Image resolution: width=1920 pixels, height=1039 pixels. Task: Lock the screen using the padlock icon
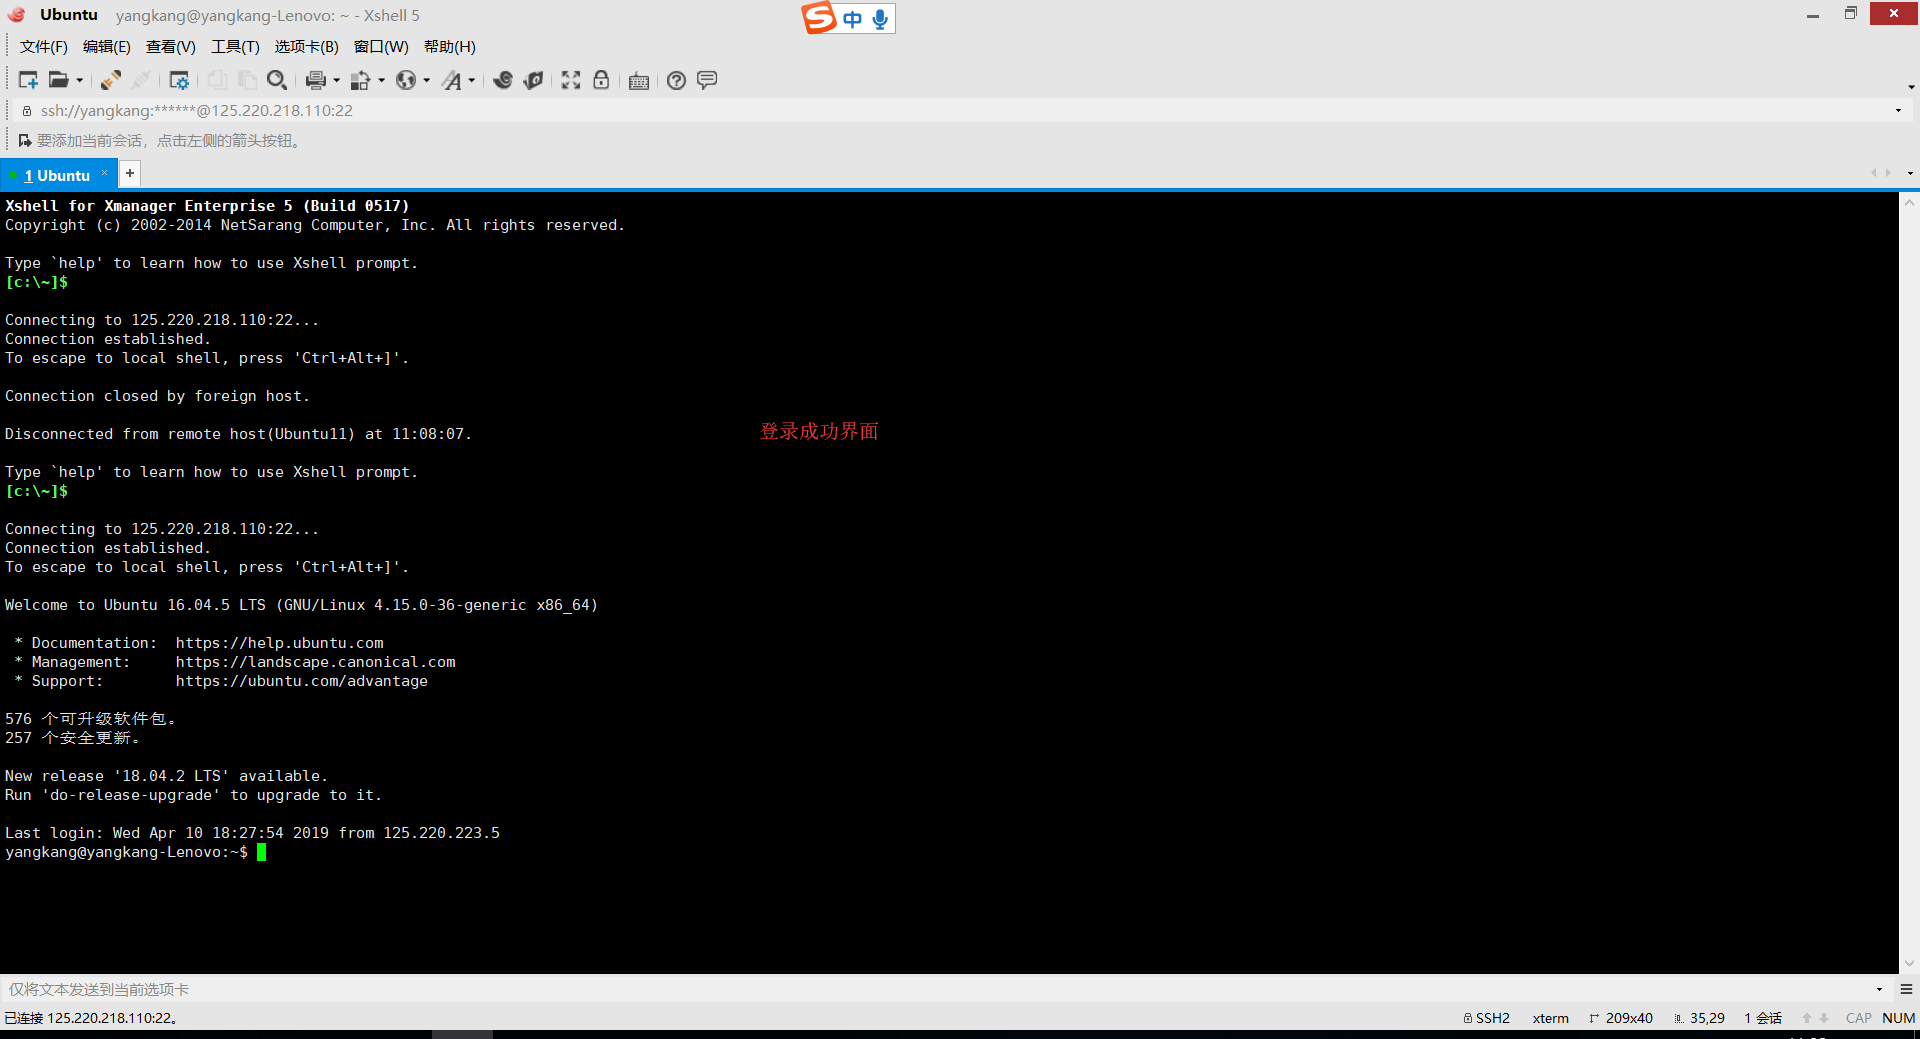pyautogui.click(x=601, y=80)
